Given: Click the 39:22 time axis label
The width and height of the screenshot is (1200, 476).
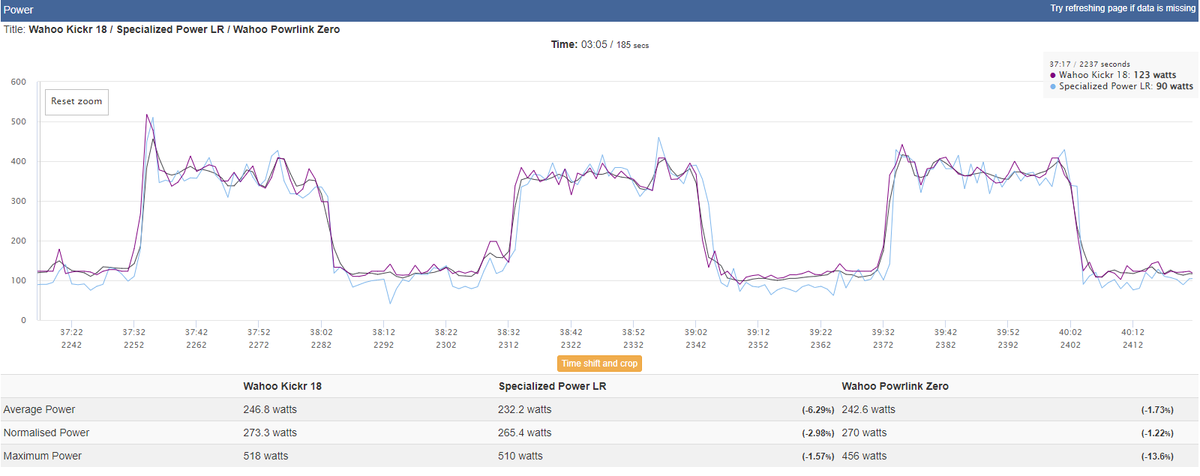Looking at the screenshot, I should tap(820, 331).
